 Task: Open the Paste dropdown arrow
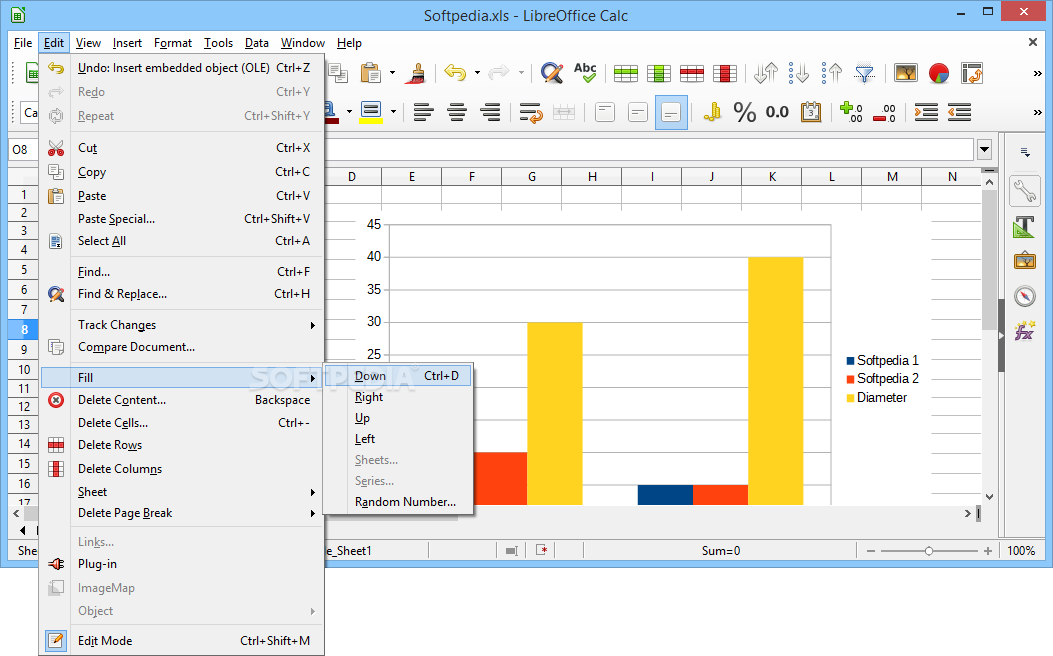392,73
